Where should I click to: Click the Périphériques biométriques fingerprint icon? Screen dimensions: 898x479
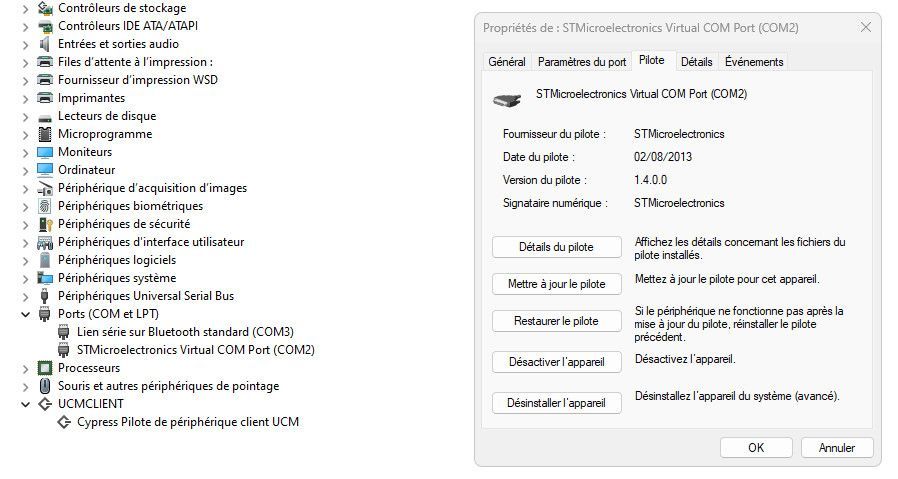44,206
